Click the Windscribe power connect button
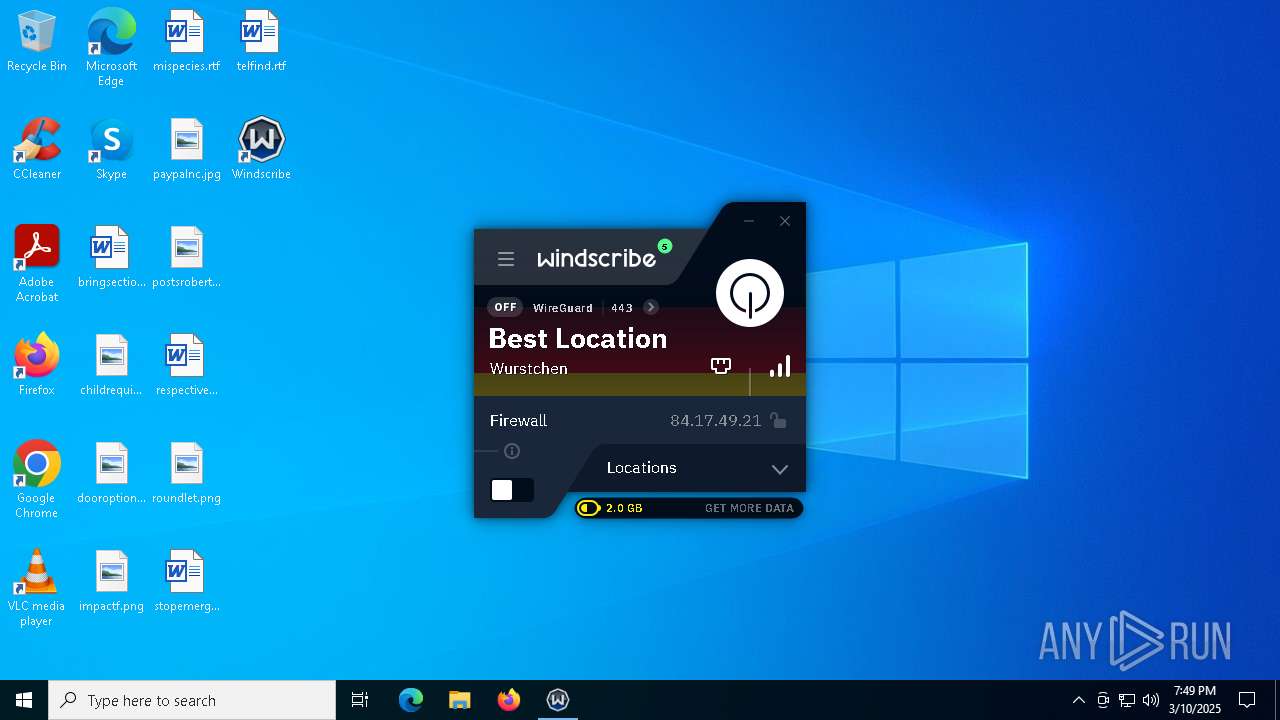 [750, 293]
